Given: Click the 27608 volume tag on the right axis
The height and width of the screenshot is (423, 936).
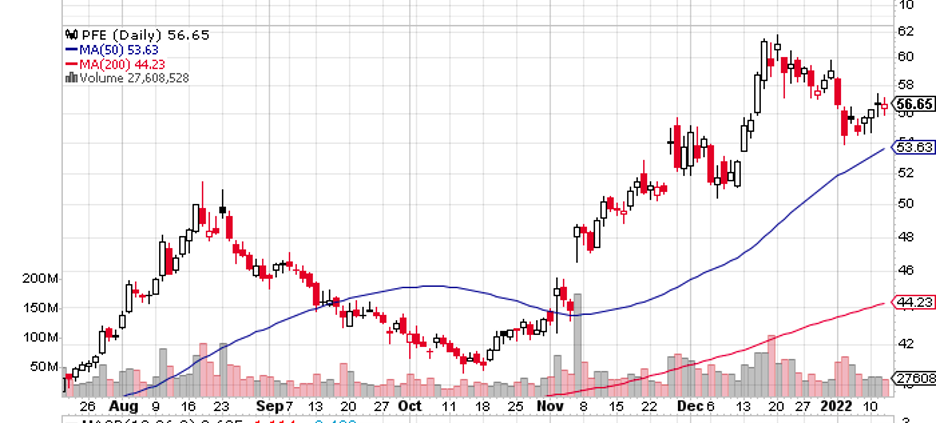Looking at the screenshot, I should click(x=913, y=378).
